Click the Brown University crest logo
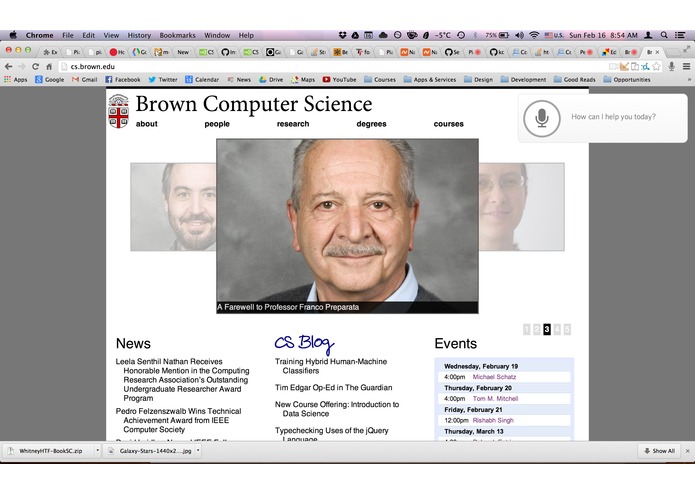The height and width of the screenshot is (494, 695). pos(118,111)
